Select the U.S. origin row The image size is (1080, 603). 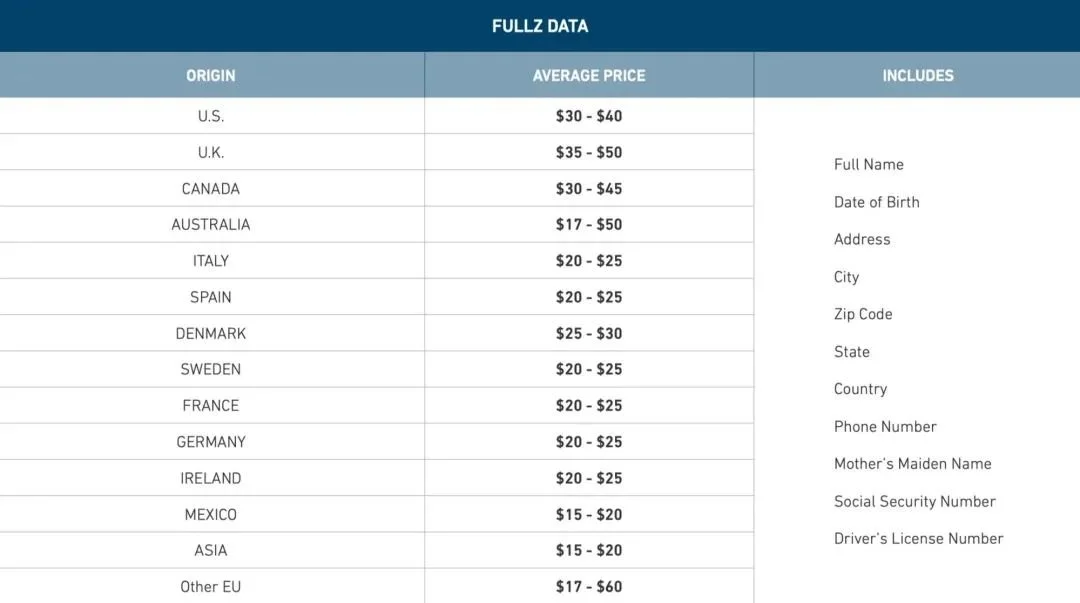coord(211,116)
